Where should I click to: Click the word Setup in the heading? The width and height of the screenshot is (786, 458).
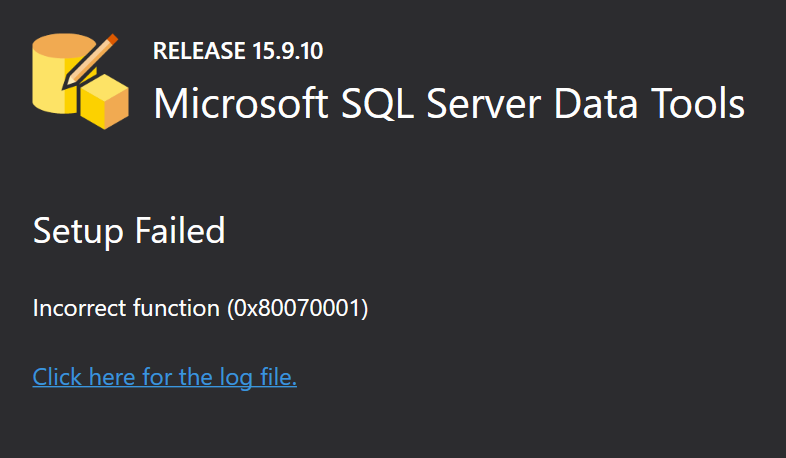point(78,232)
